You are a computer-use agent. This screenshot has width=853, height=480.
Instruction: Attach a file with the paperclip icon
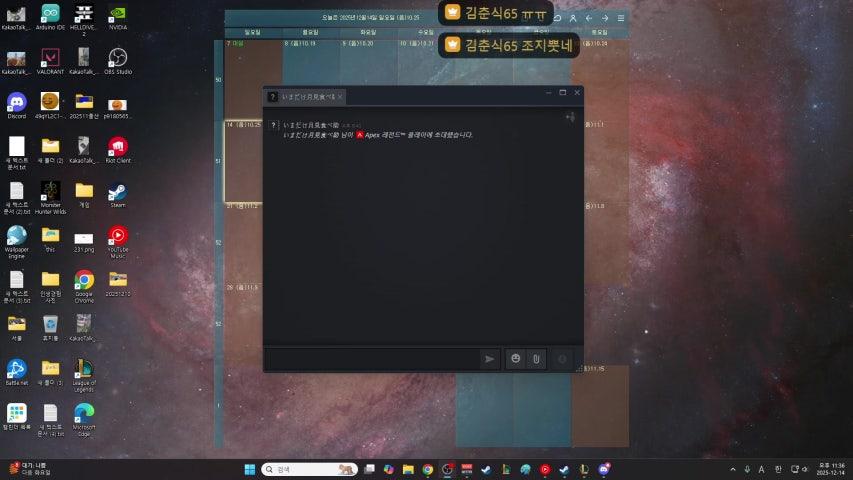pyautogui.click(x=536, y=359)
